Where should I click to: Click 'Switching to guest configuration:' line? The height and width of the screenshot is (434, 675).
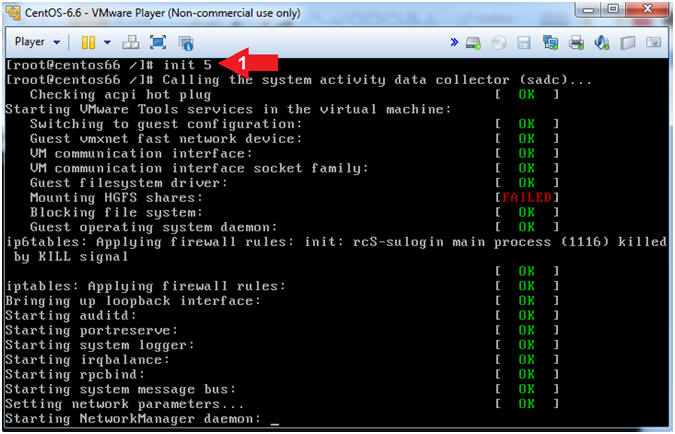point(166,124)
